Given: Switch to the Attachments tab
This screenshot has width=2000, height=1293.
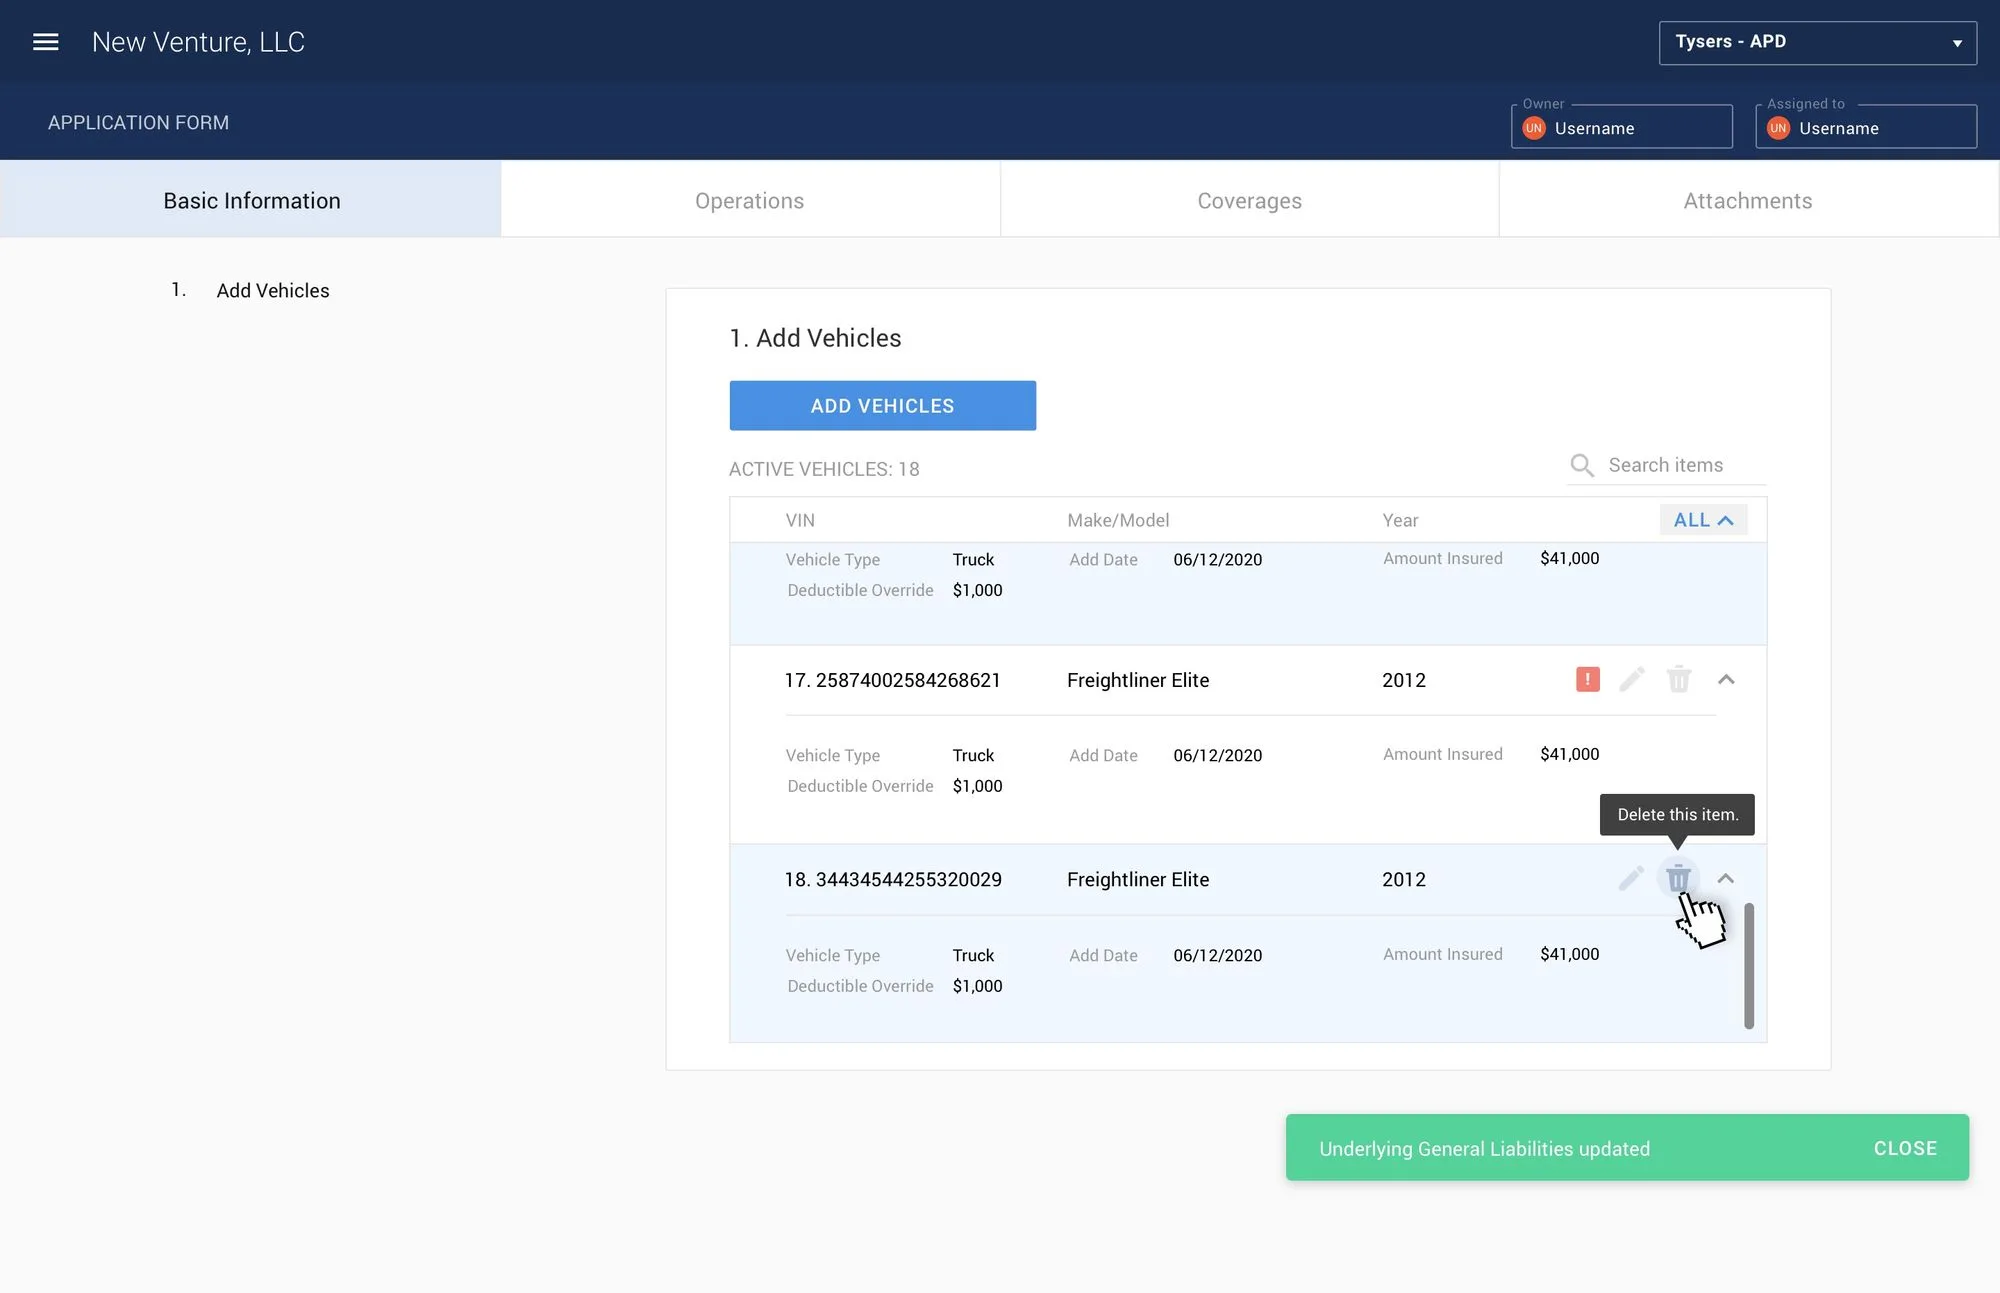Looking at the screenshot, I should [1748, 200].
